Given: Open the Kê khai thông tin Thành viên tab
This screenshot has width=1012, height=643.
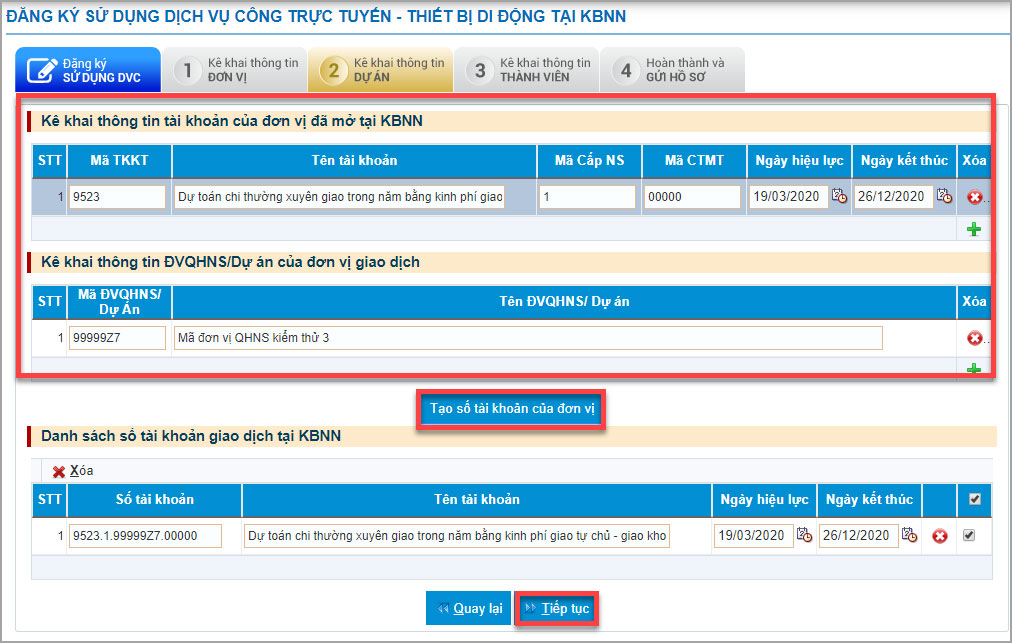Looking at the screenshot, I should pos(527,69).
